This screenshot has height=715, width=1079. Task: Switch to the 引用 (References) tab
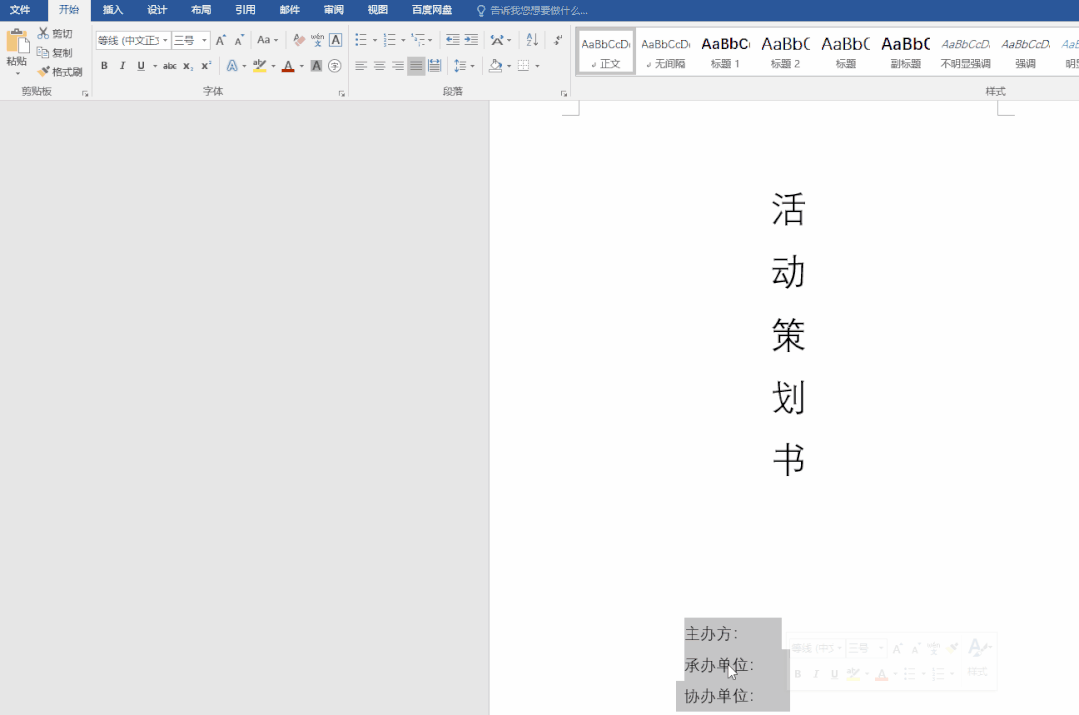tap(245, 10)
